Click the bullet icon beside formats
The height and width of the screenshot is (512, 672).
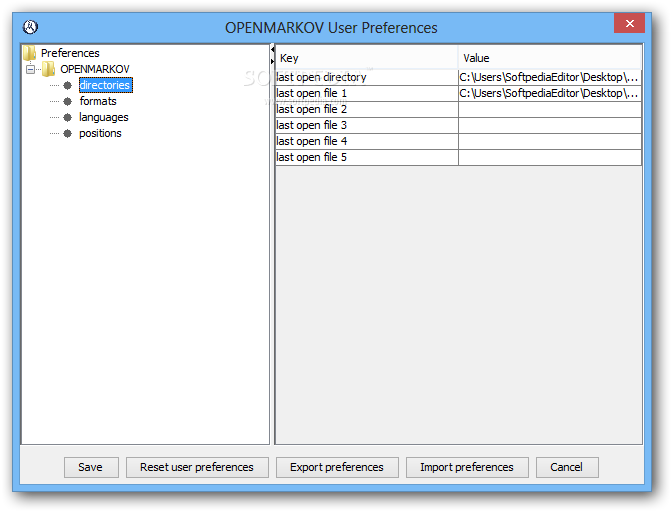tap(68, 101)
